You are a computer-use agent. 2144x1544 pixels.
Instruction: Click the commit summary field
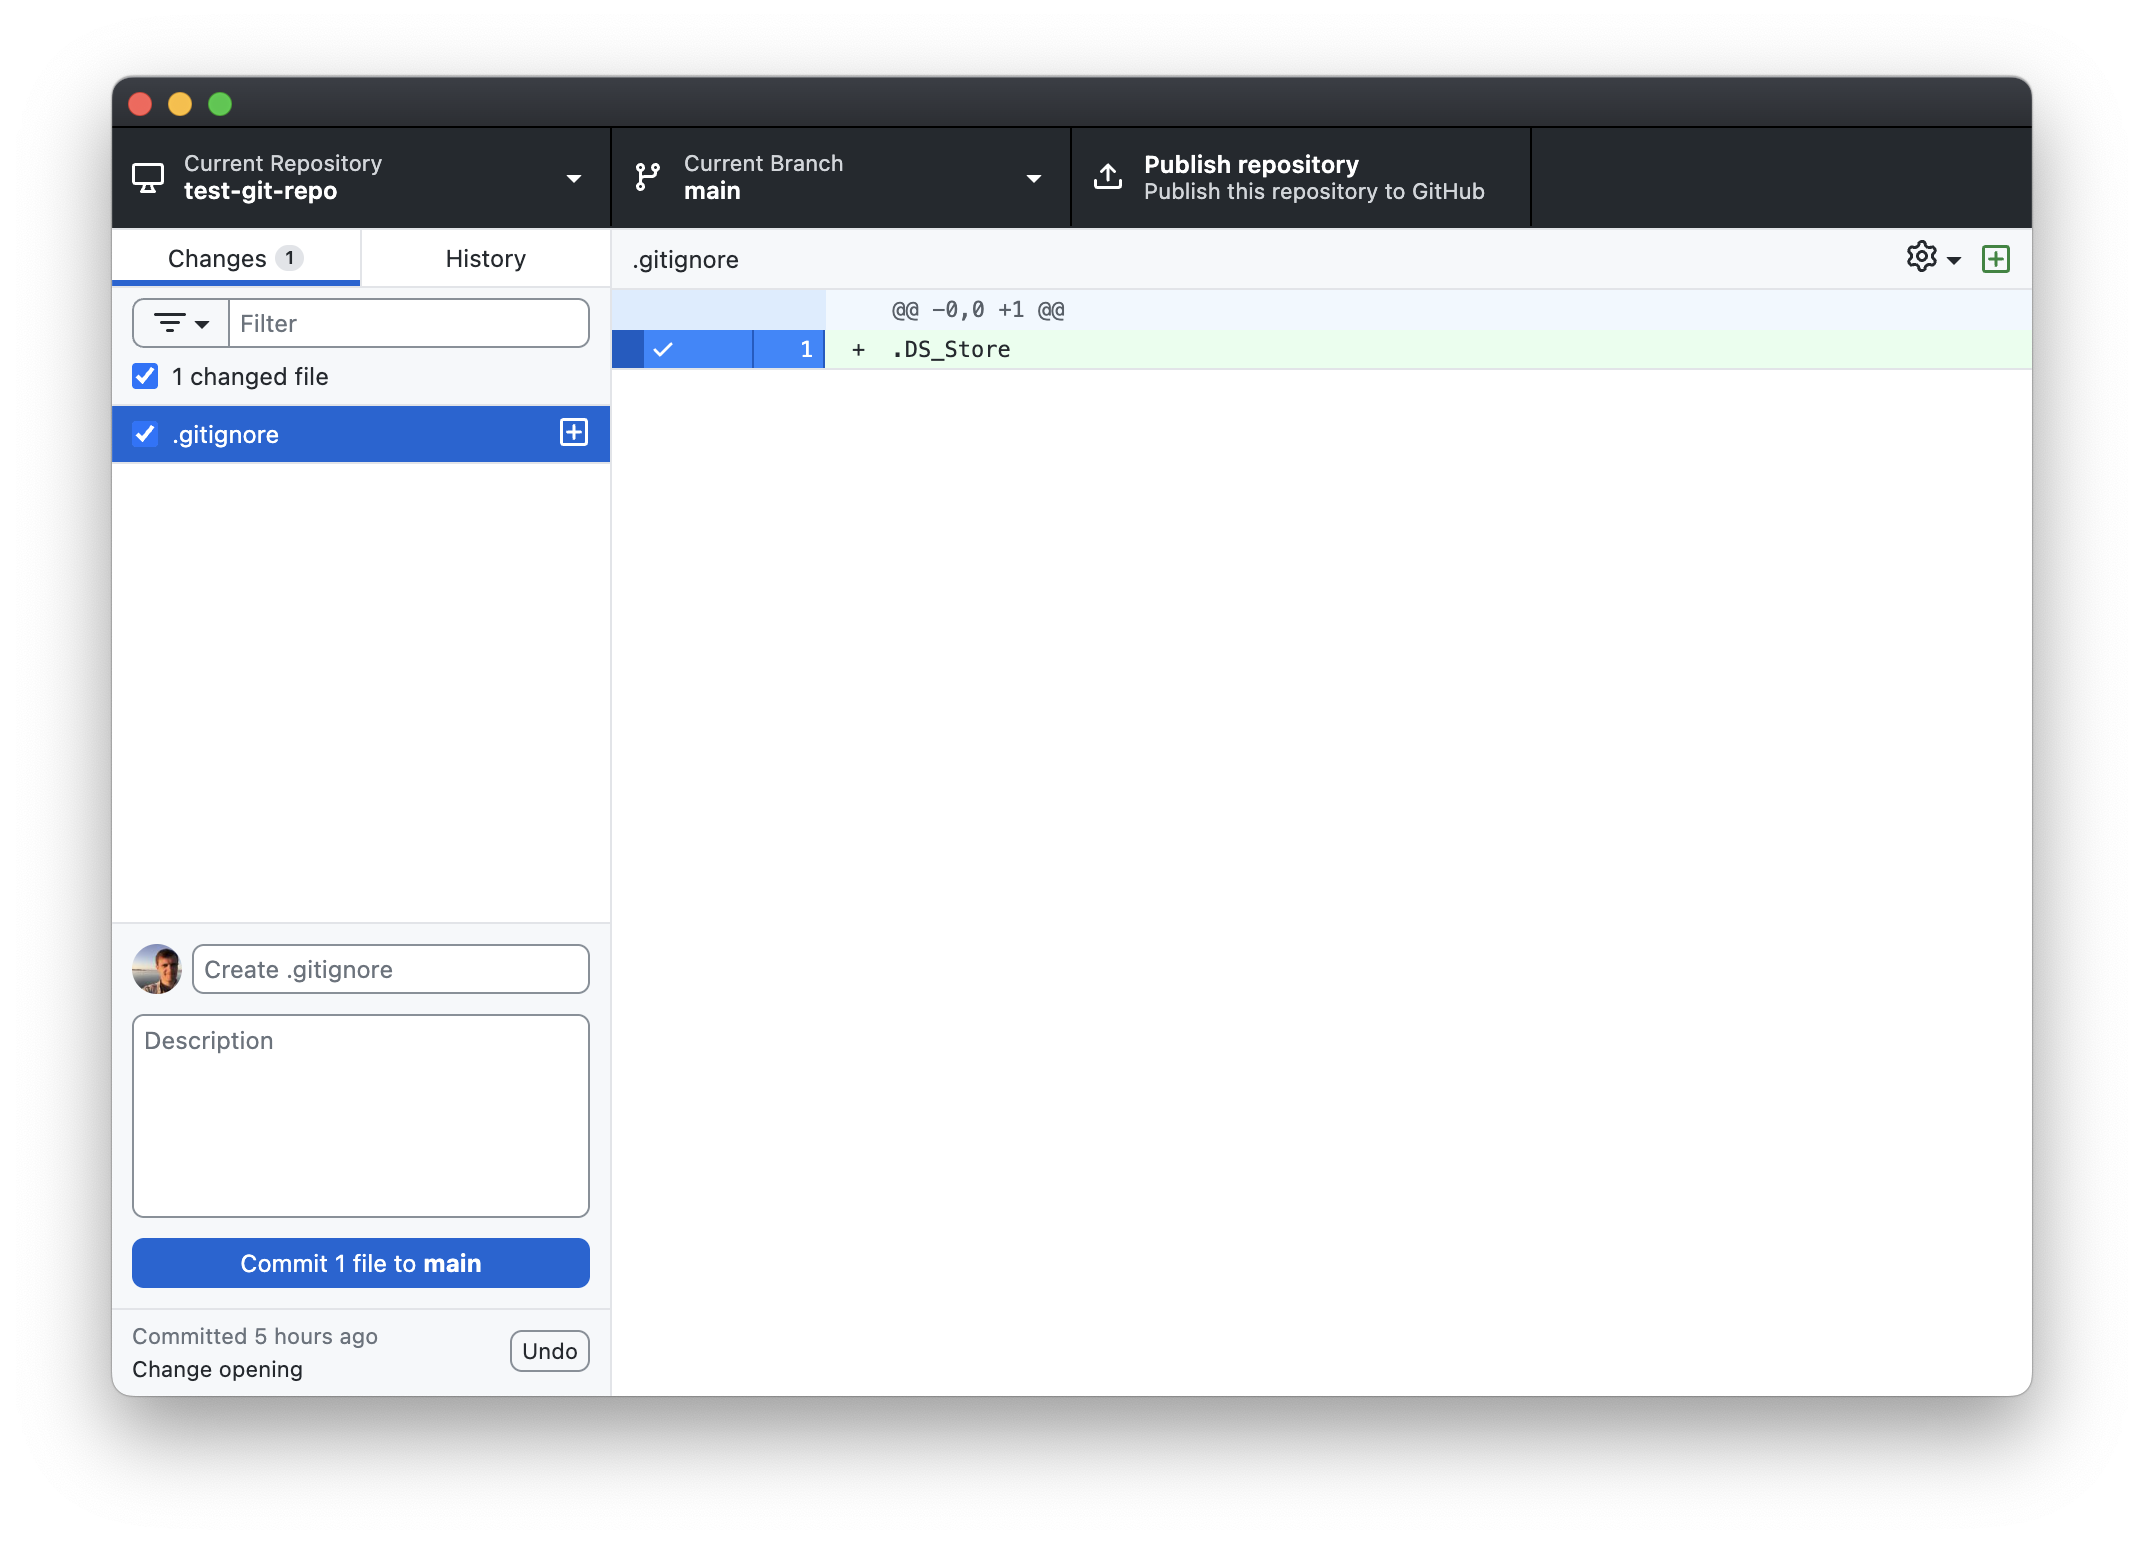[391, 969]
